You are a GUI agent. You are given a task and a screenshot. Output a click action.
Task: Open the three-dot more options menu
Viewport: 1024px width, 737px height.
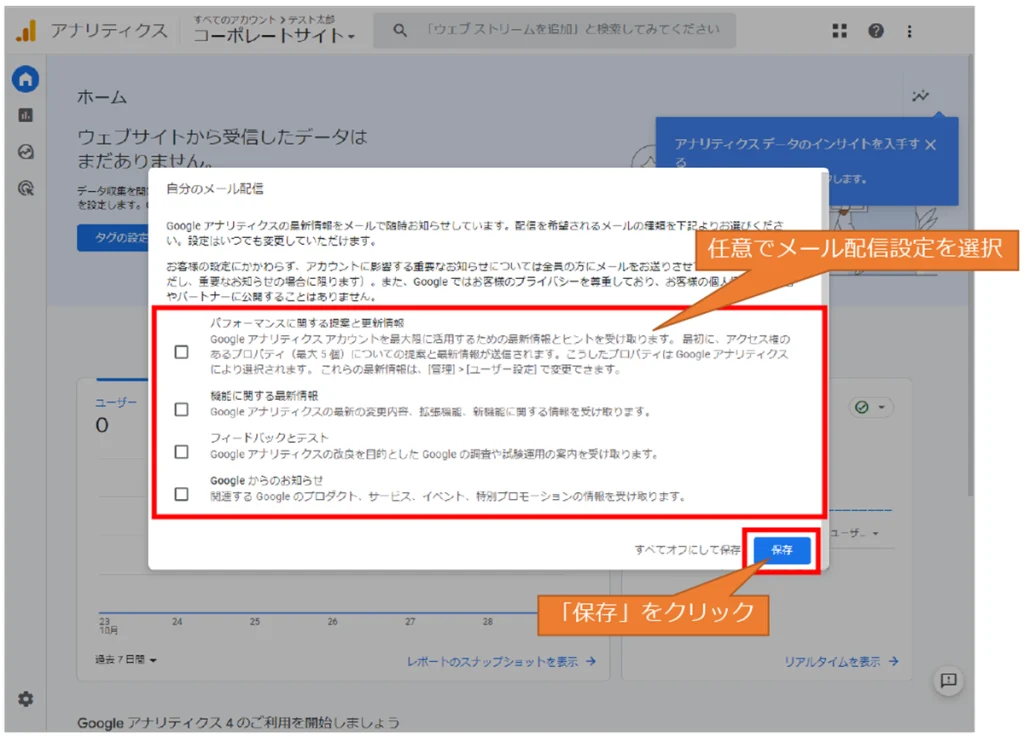(x=909, y=31)
